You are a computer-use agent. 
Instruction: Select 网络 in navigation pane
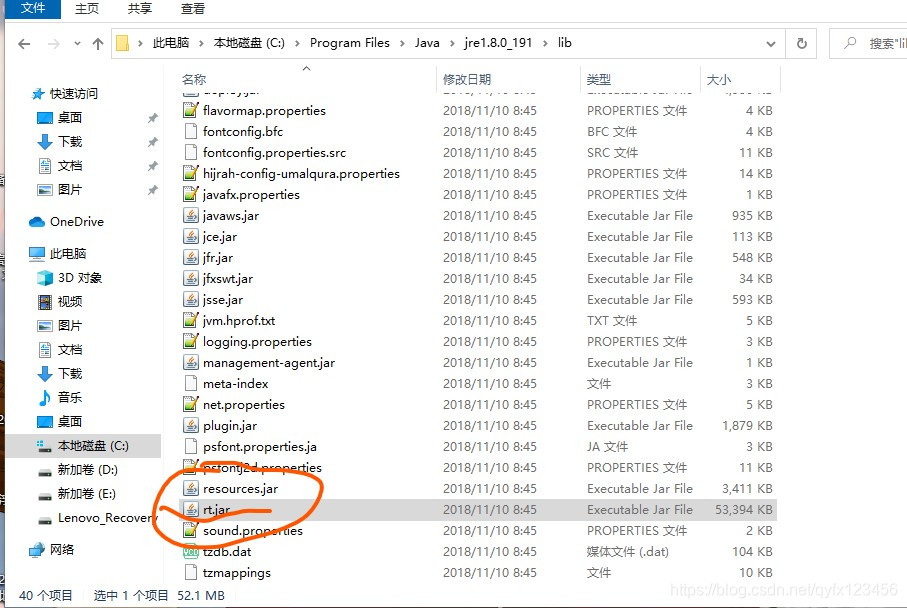(x=61, y=550)
